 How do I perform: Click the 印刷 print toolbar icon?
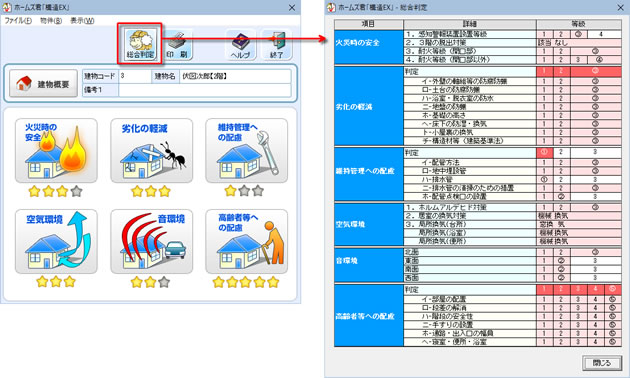(178, 45)
